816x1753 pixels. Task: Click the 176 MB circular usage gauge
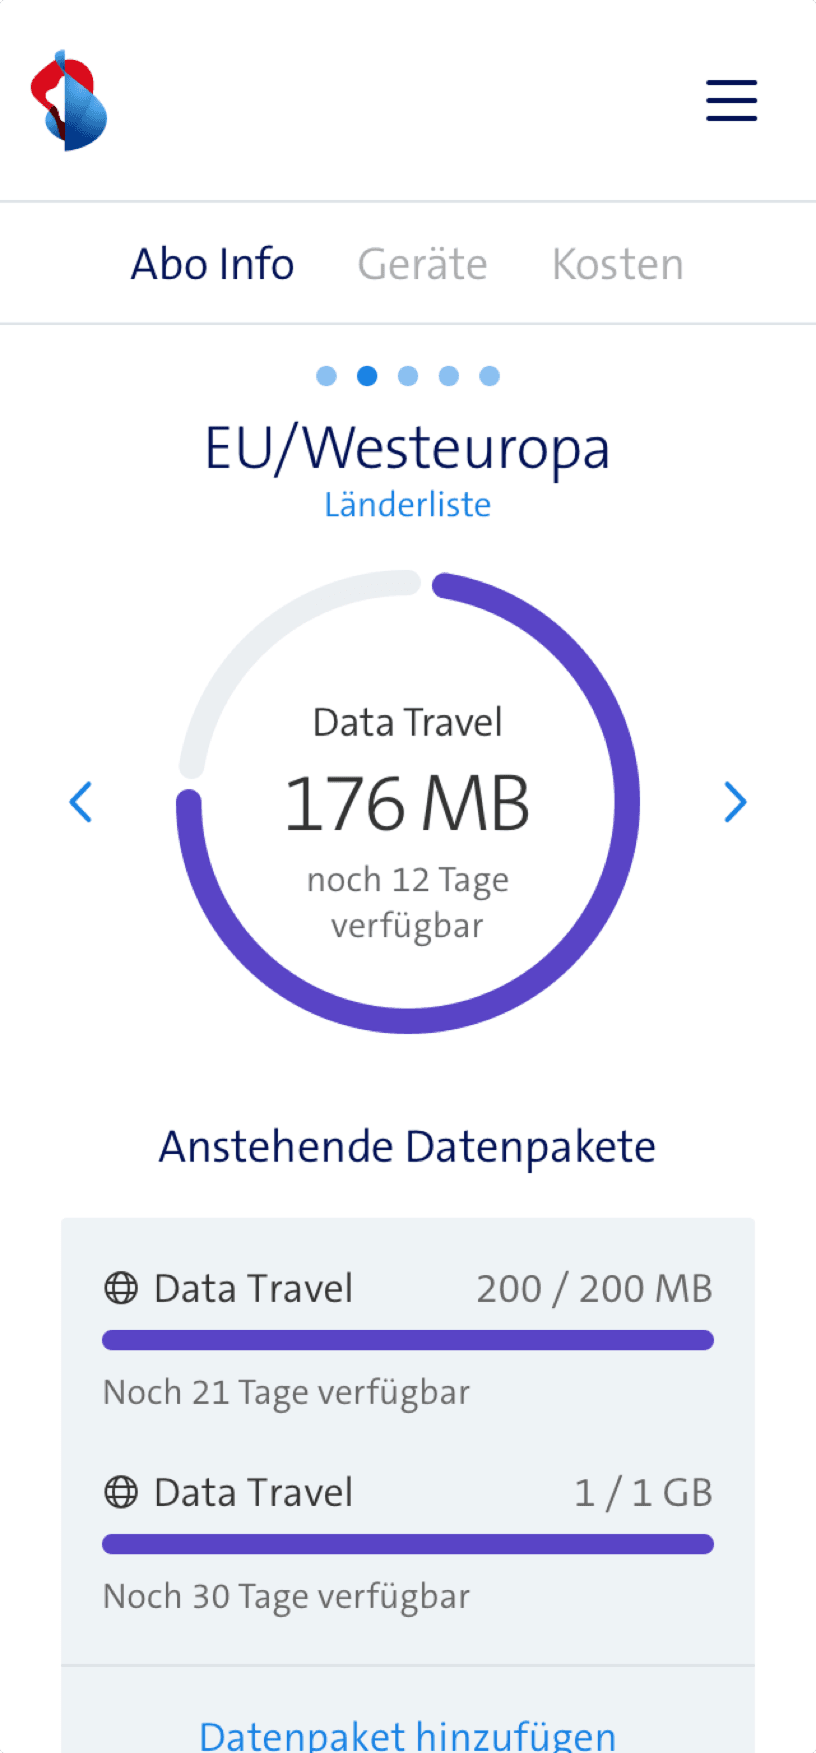407,803
